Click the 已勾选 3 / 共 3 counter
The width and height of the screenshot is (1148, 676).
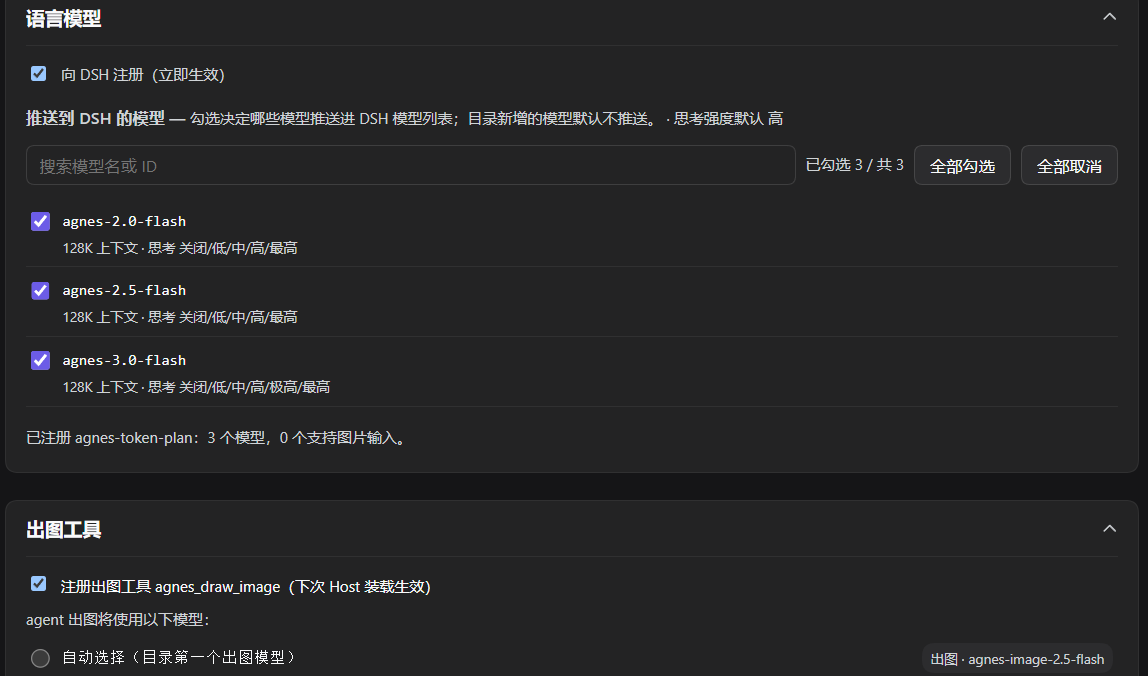point(854,166)
